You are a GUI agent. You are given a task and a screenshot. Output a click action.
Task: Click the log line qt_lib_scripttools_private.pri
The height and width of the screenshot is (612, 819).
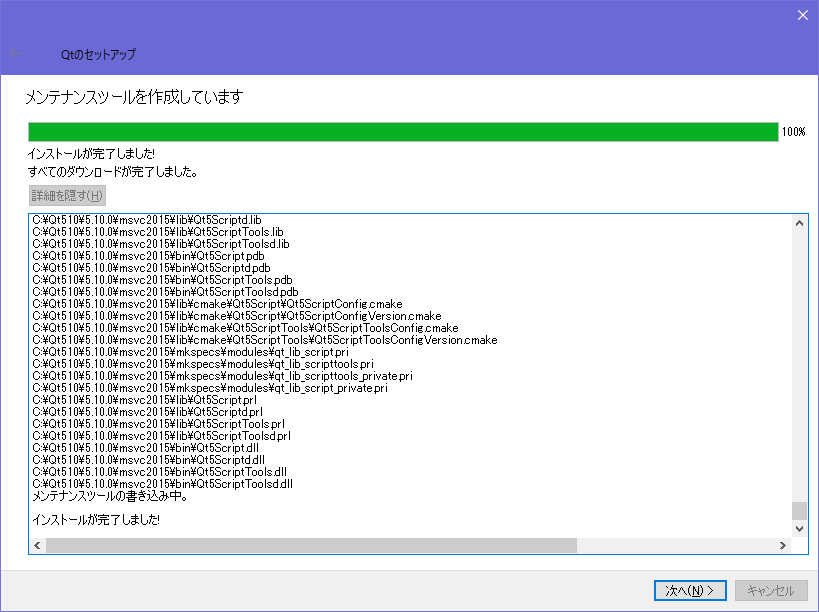point(223,376)
